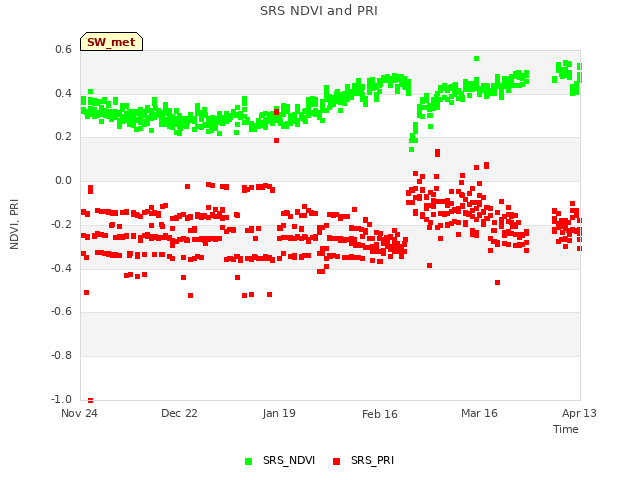Click the -0.2 y-axis tick label

tap(61, 224)
